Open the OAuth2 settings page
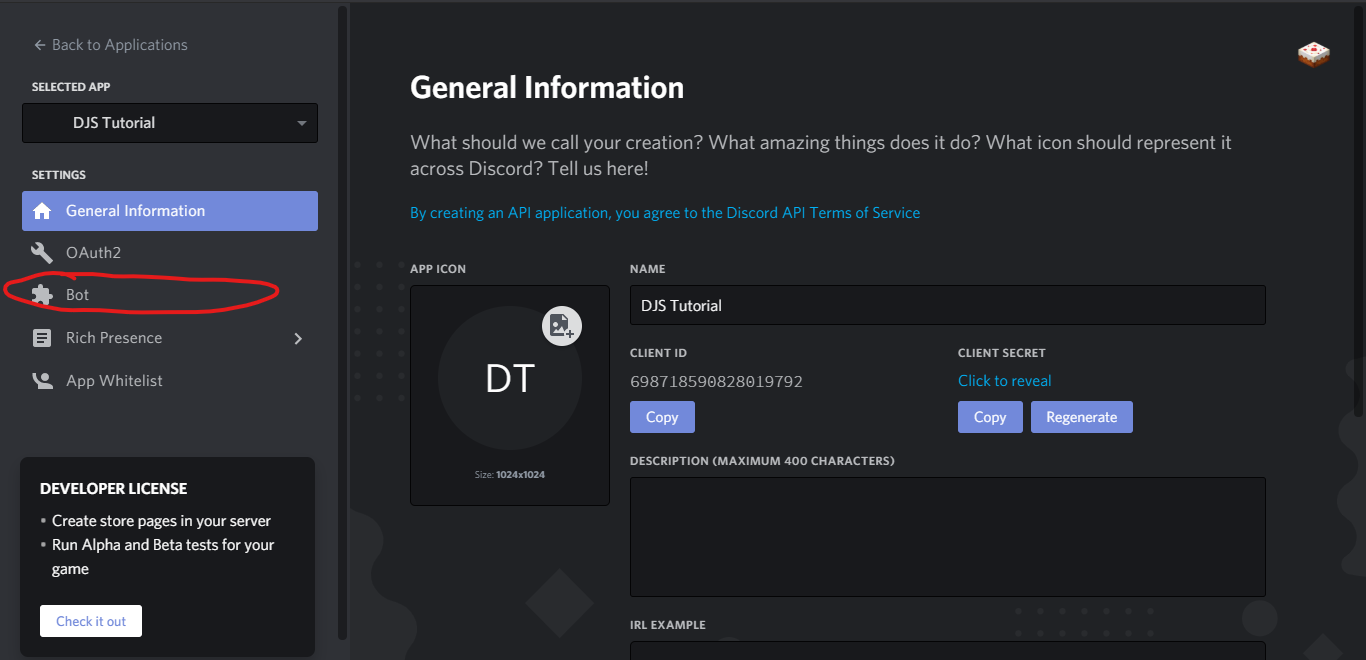The width and height of the screenshot is (1366, 660). coord(93,253)
